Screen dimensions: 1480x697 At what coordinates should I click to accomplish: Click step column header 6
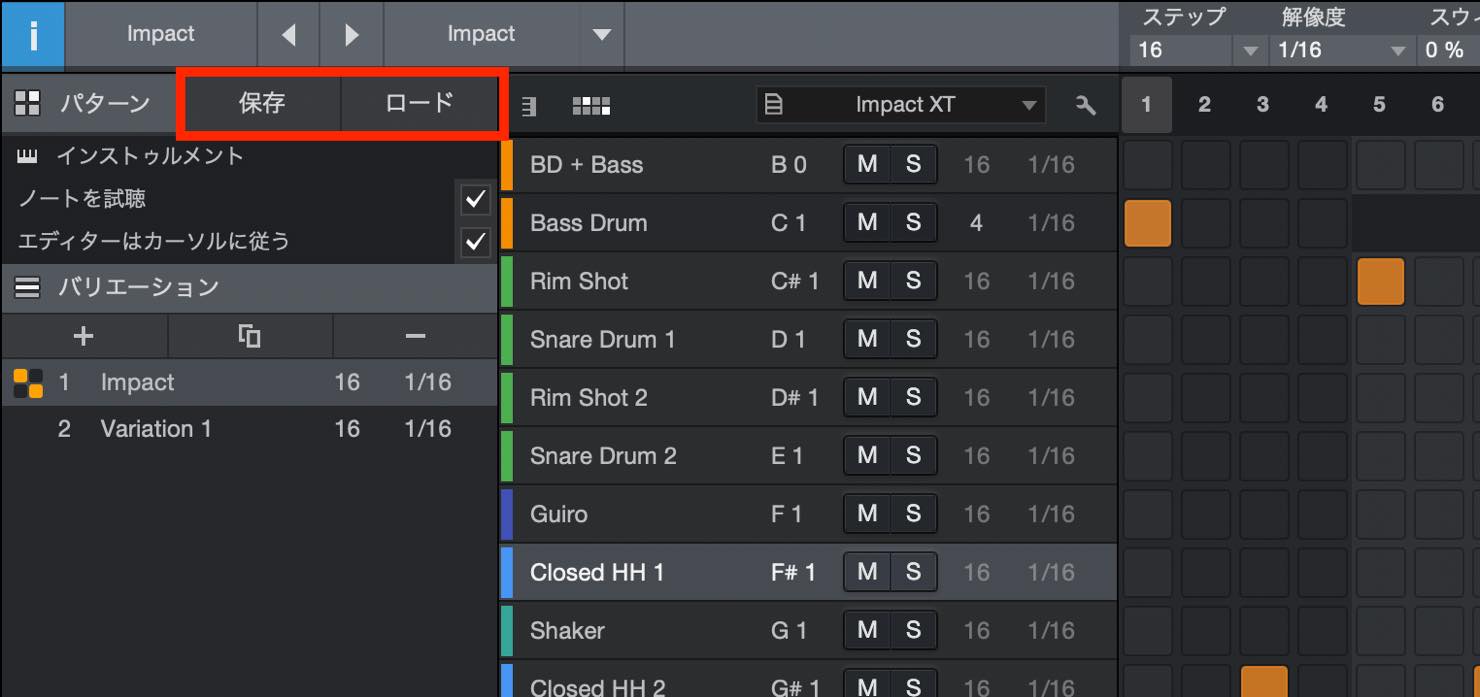1437,105
